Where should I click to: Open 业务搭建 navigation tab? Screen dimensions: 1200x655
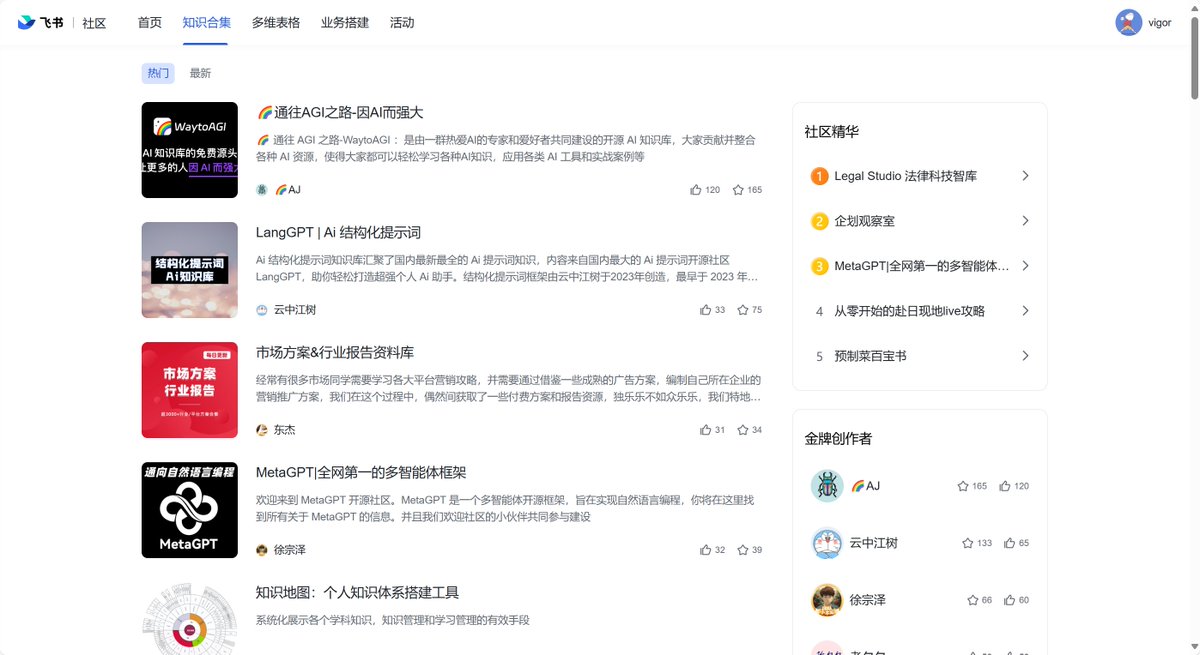pyautogui.click(x=345, y=22)
